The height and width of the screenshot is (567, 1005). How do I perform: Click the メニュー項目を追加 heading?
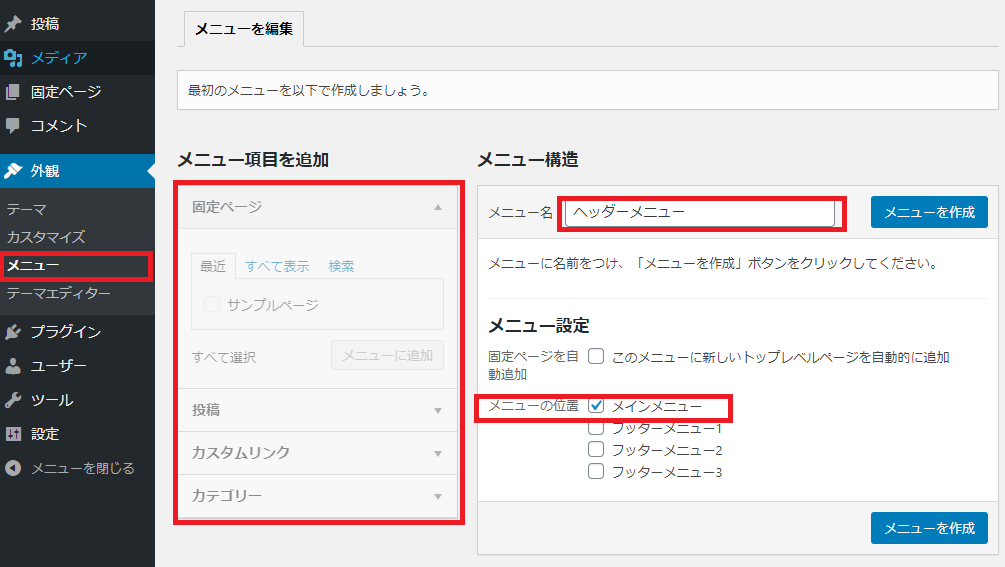coord(253,160)
